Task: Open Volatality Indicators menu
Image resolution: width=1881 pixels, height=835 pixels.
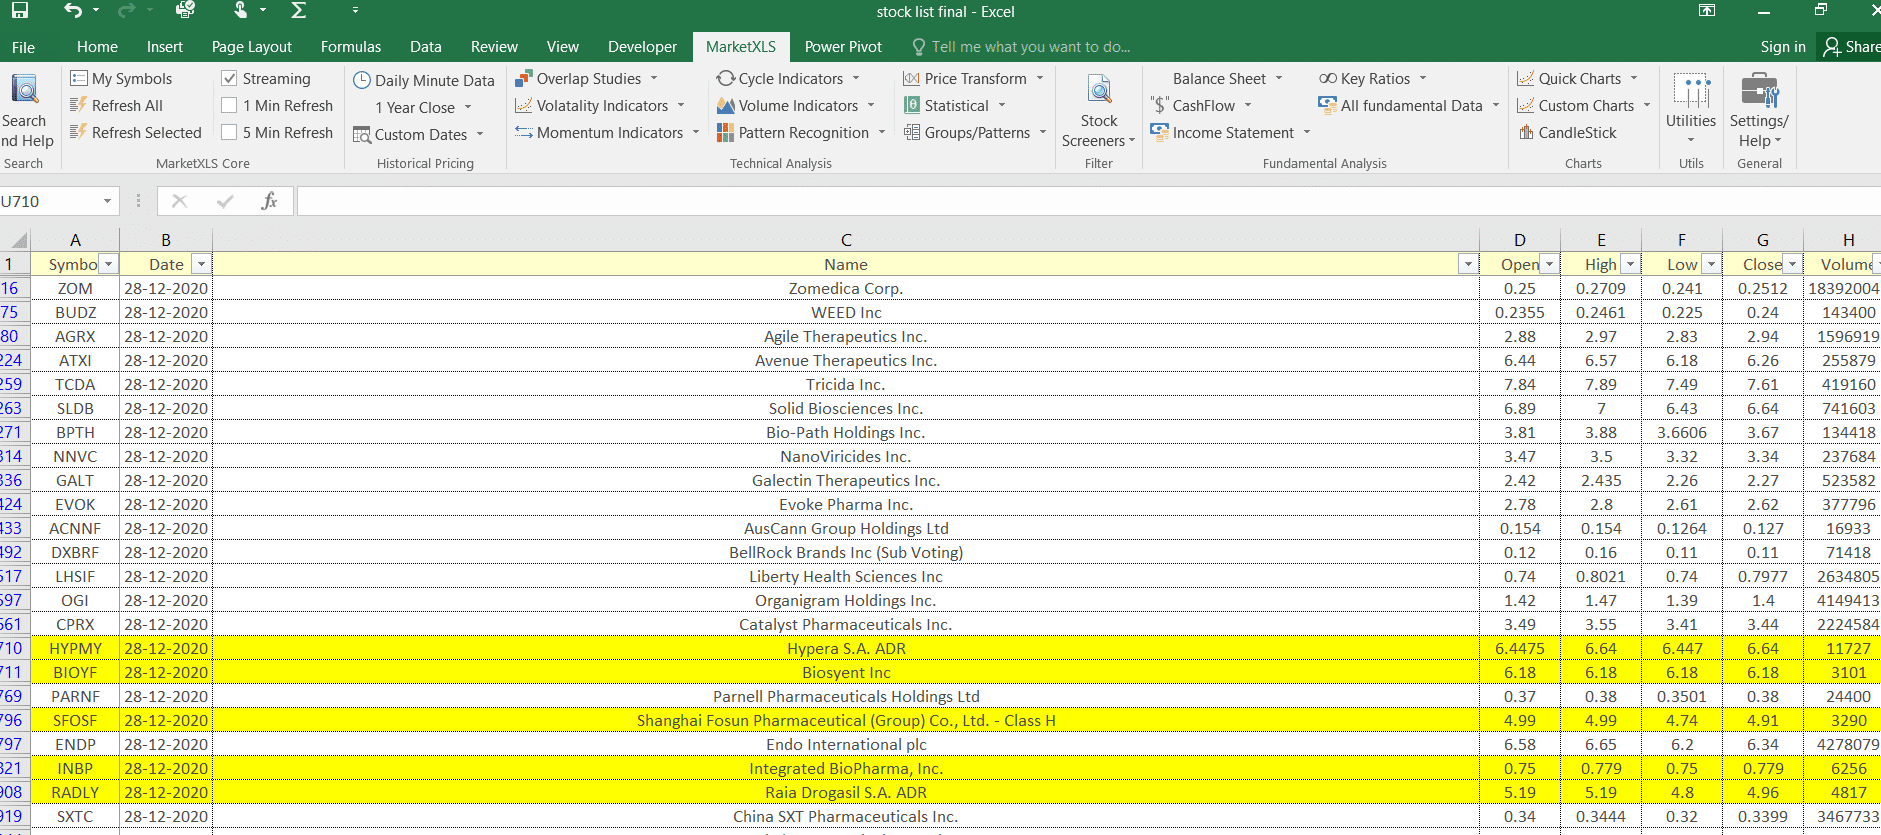Action: 600,105
